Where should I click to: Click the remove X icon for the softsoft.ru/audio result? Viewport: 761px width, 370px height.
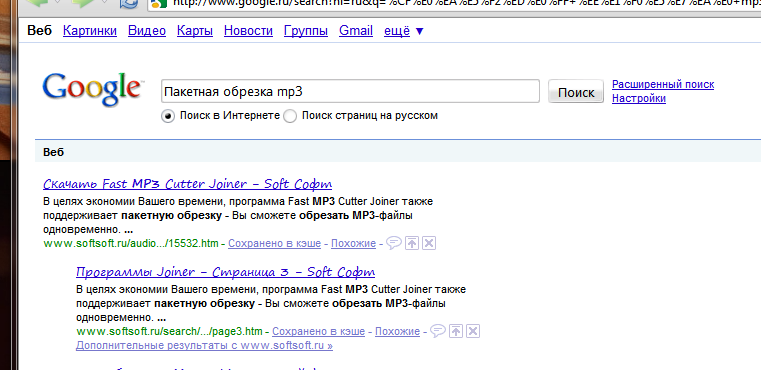pyautogui.click(x=429, y=243)
